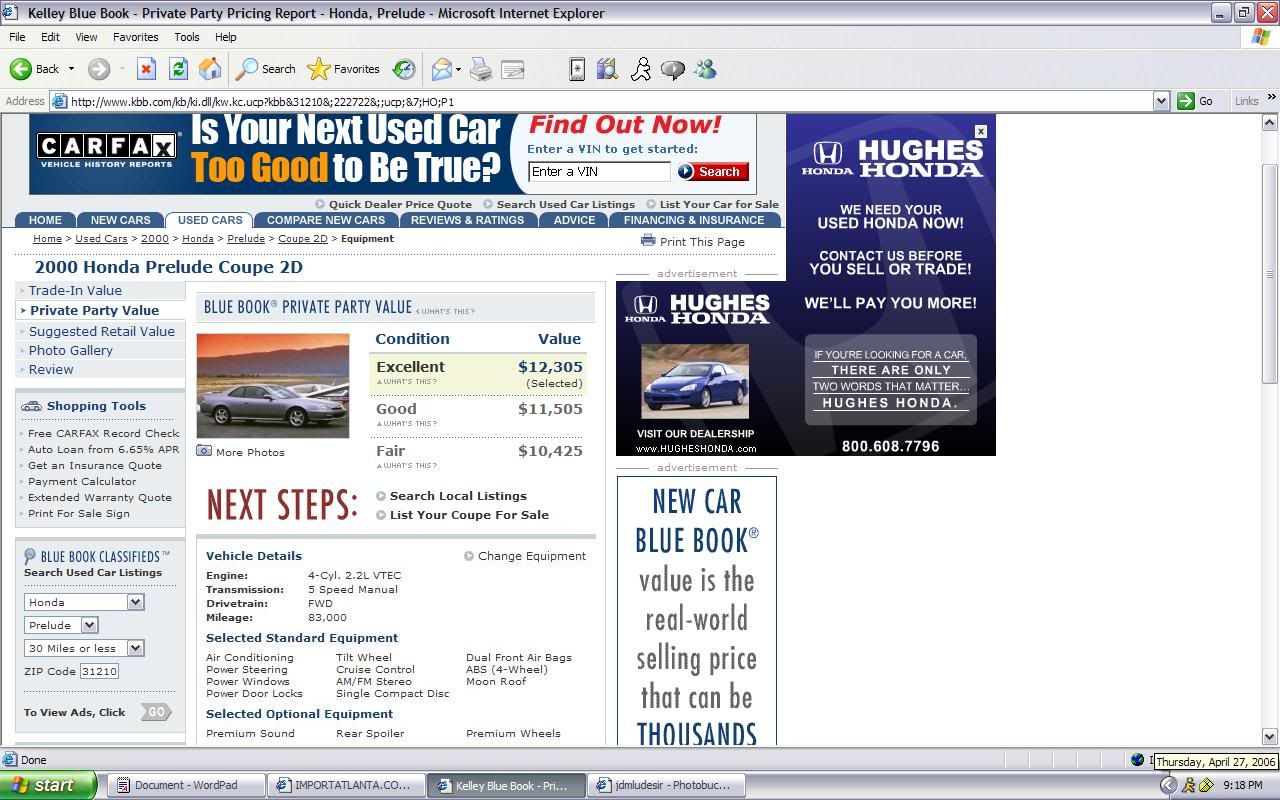Open the History toolbar icon
The height and width of the screenshot is (800, 1280).
click(x=404, y=69)
